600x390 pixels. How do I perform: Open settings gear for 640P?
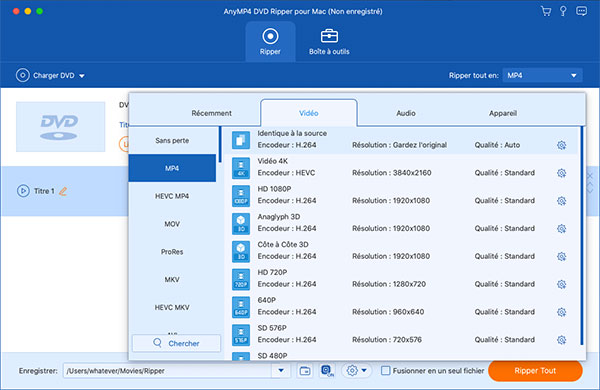[561, 312]
